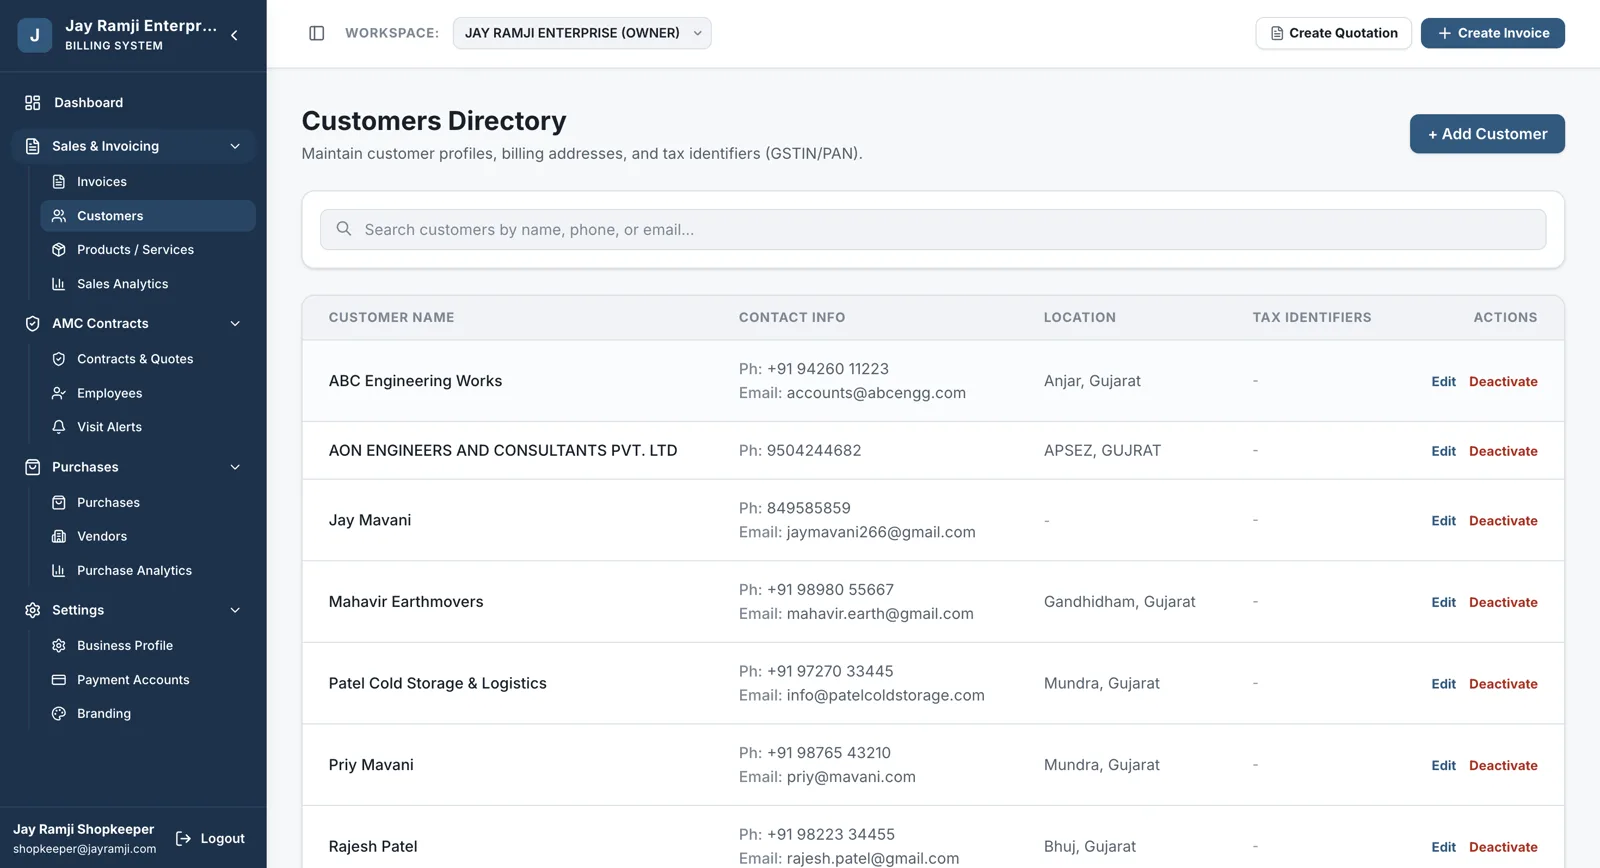This screenshot has width=1600, height=868.
Task: Go to the Purchases submenu item
Action: tap(148, 502)
